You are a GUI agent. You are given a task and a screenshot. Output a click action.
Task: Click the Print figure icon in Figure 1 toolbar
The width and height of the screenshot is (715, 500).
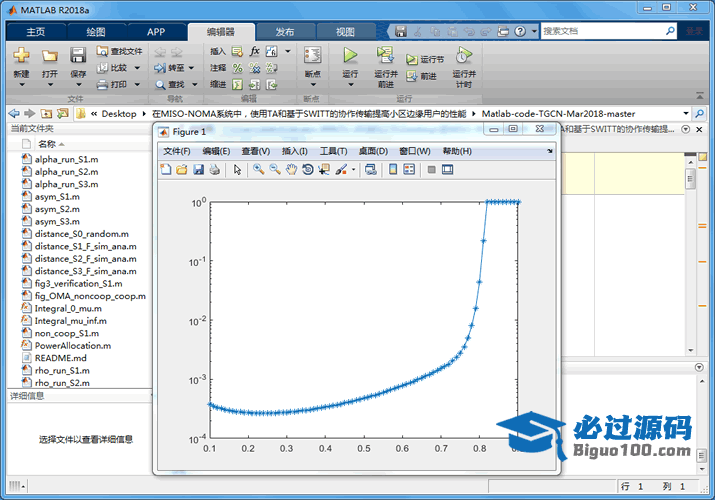point(215,170)
